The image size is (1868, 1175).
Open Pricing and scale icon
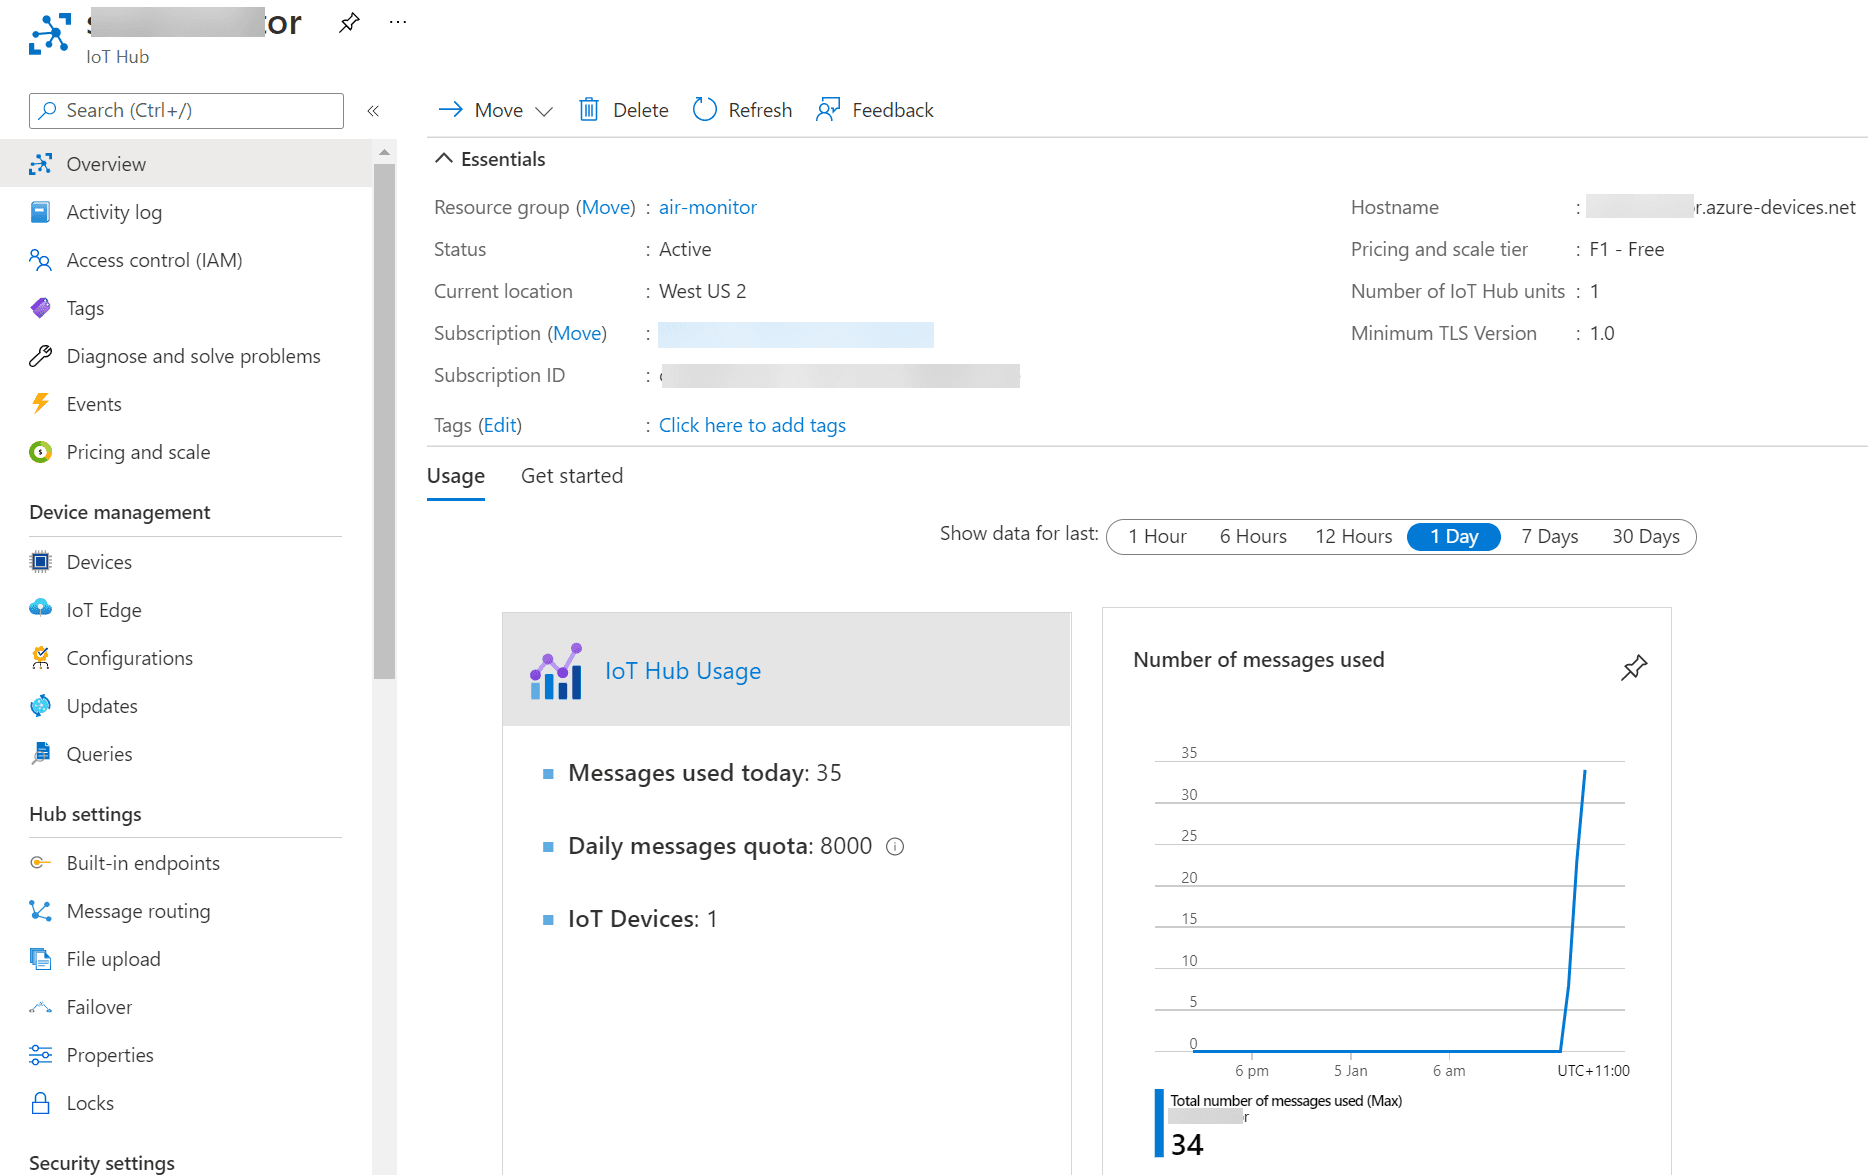tap(40, 452)
